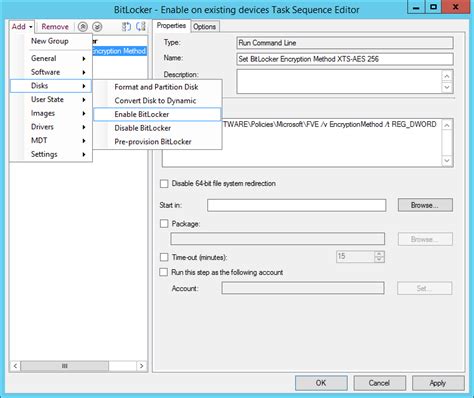Check the Package checkbox
Screen dimensions: 474x398
pyautogui.click(x=164, y=224)
